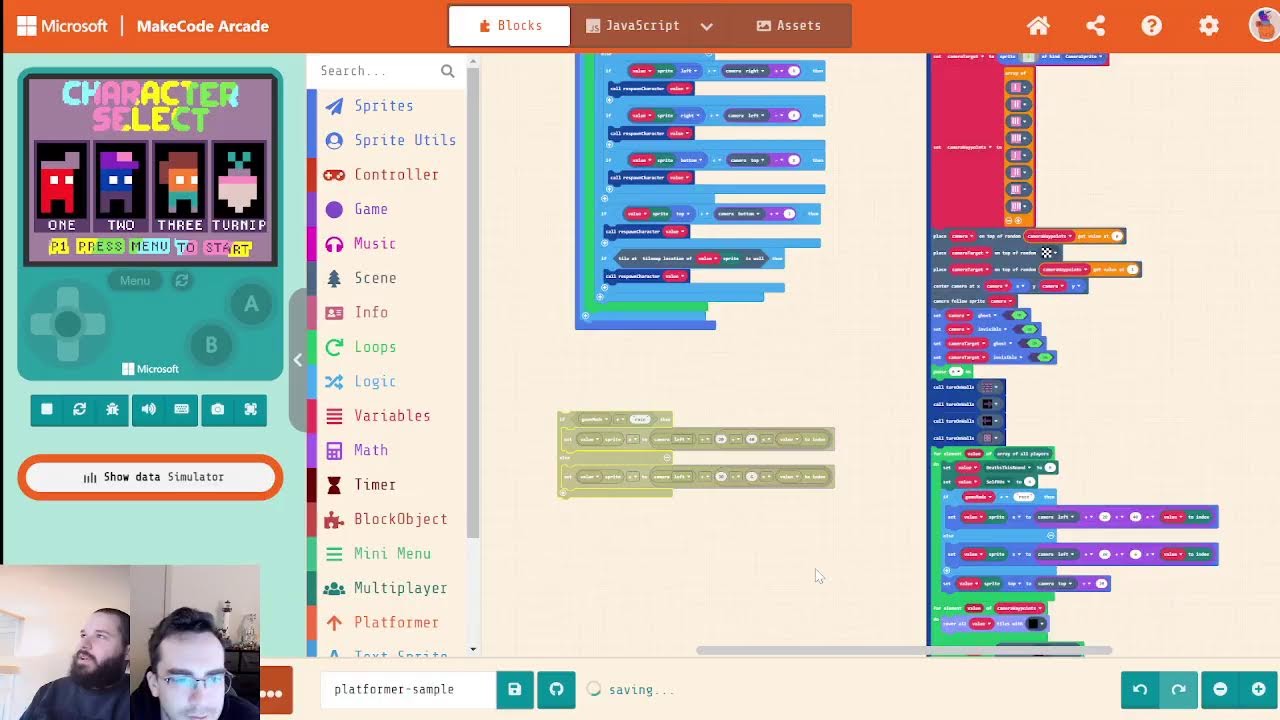Image resolution: width=1280 pixels, height=720 pixels.
Task: Open the Sprites block category
Action: coord(386,106)
